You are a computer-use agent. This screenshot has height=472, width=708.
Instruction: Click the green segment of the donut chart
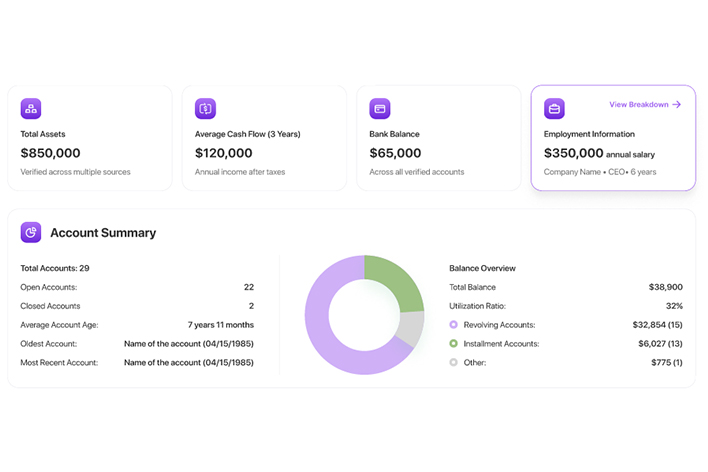394,281
